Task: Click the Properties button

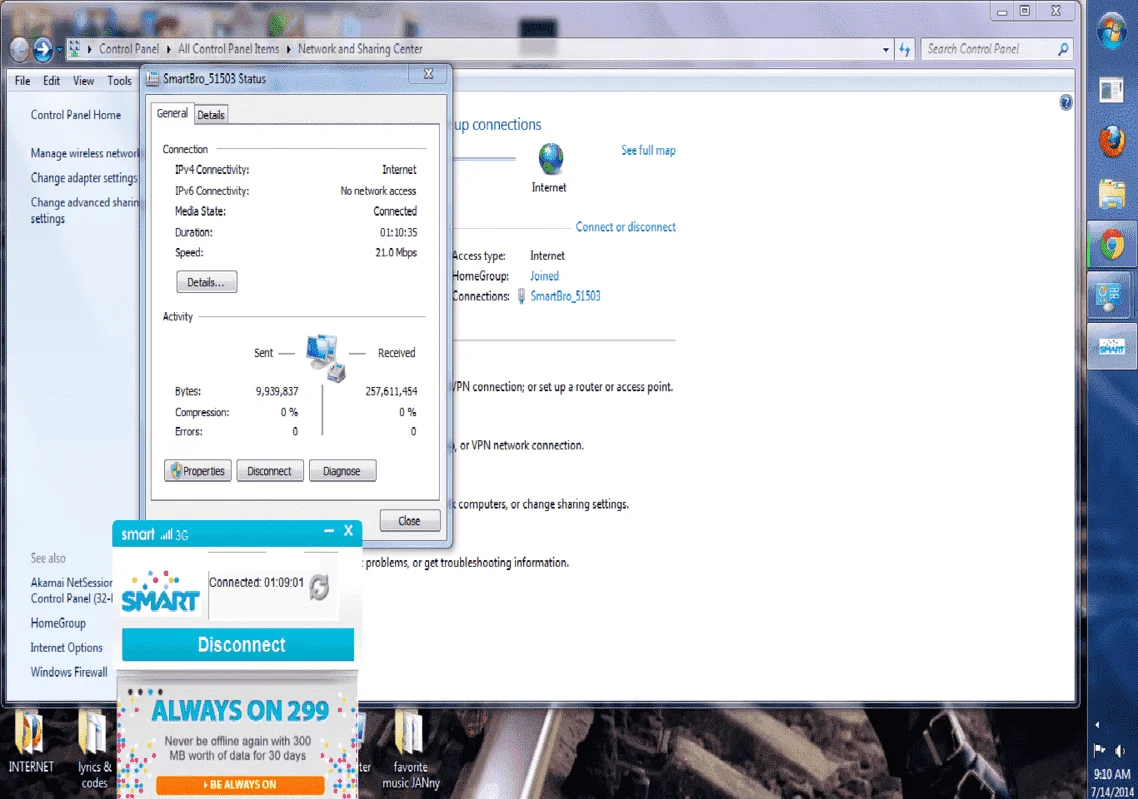Action: (197, 471)
